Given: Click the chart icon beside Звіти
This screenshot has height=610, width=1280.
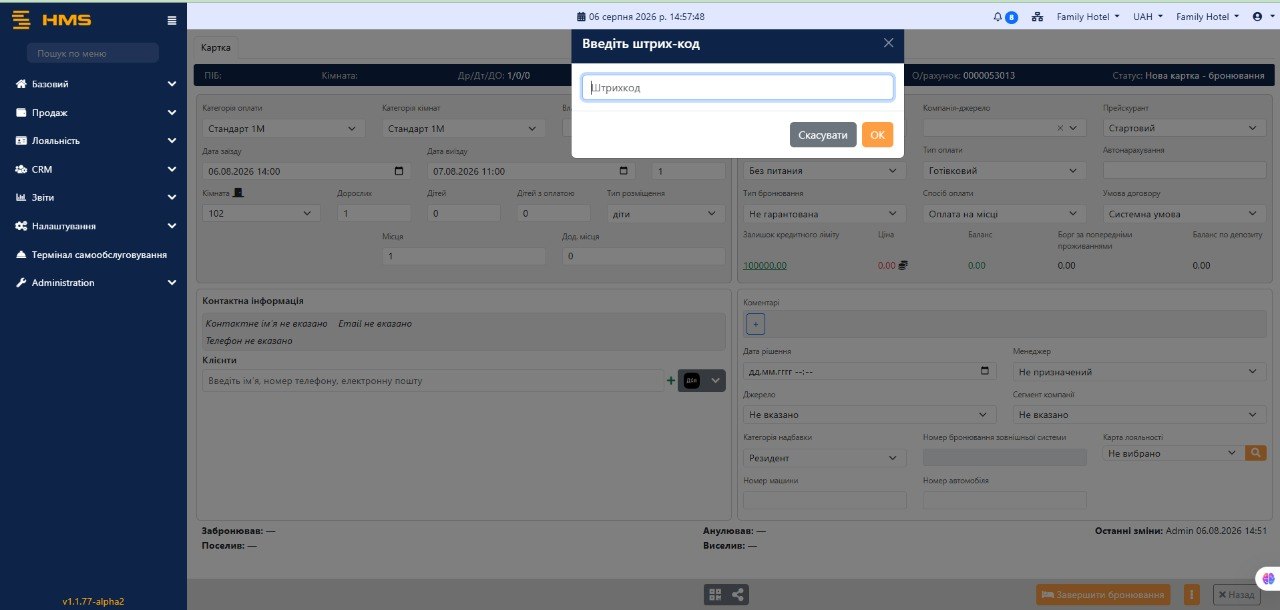Looking at the screenshot, I should click(21, 198).
